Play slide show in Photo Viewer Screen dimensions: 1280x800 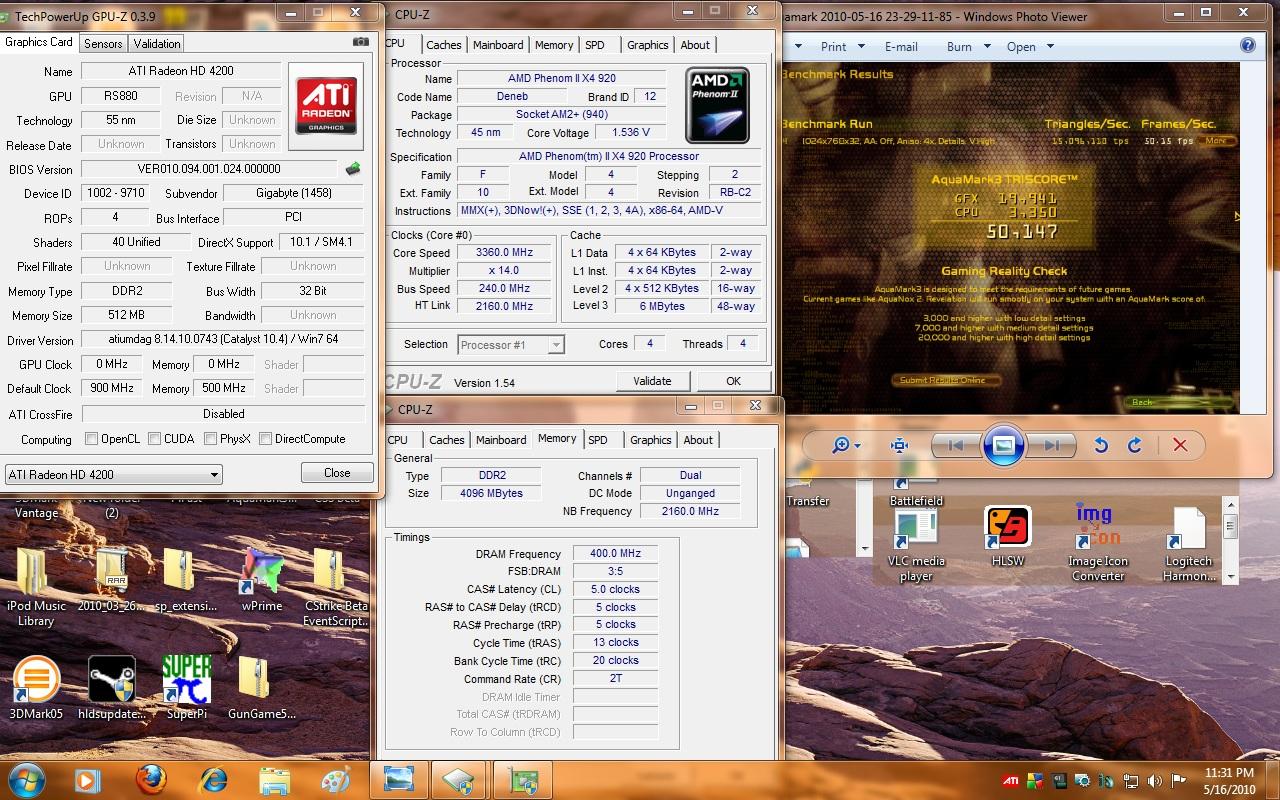coord(1003,445)
